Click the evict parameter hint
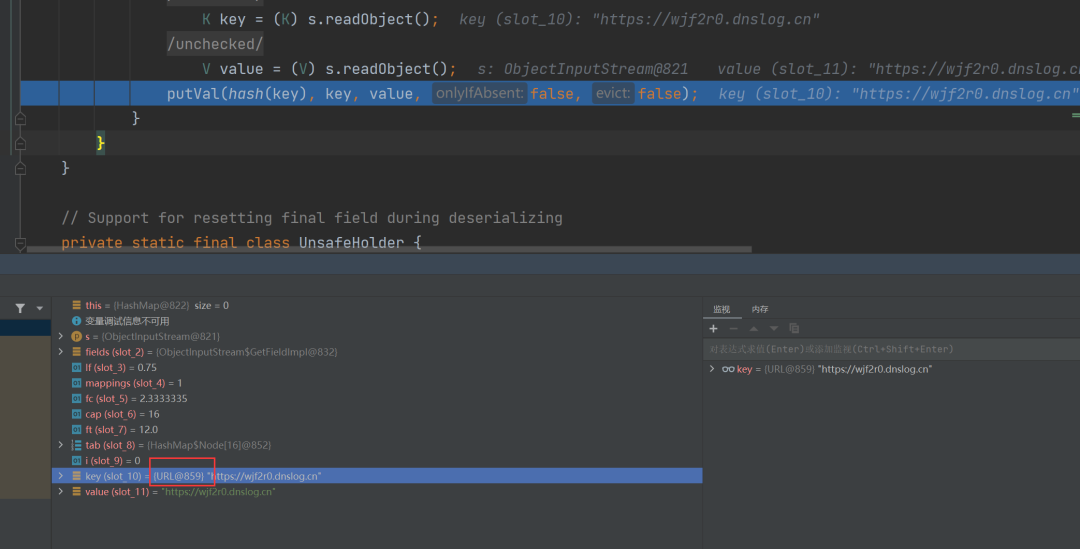 click(x=612, y=93)
